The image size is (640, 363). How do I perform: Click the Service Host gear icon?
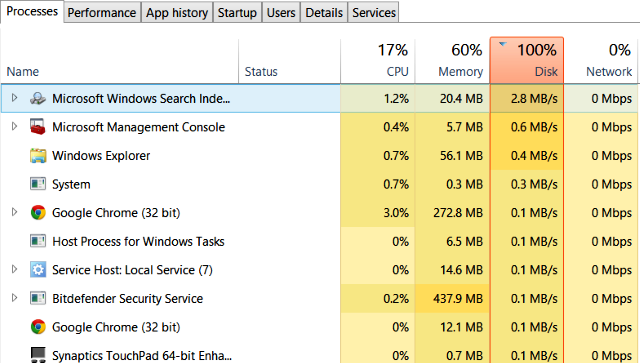coord(38,270)
